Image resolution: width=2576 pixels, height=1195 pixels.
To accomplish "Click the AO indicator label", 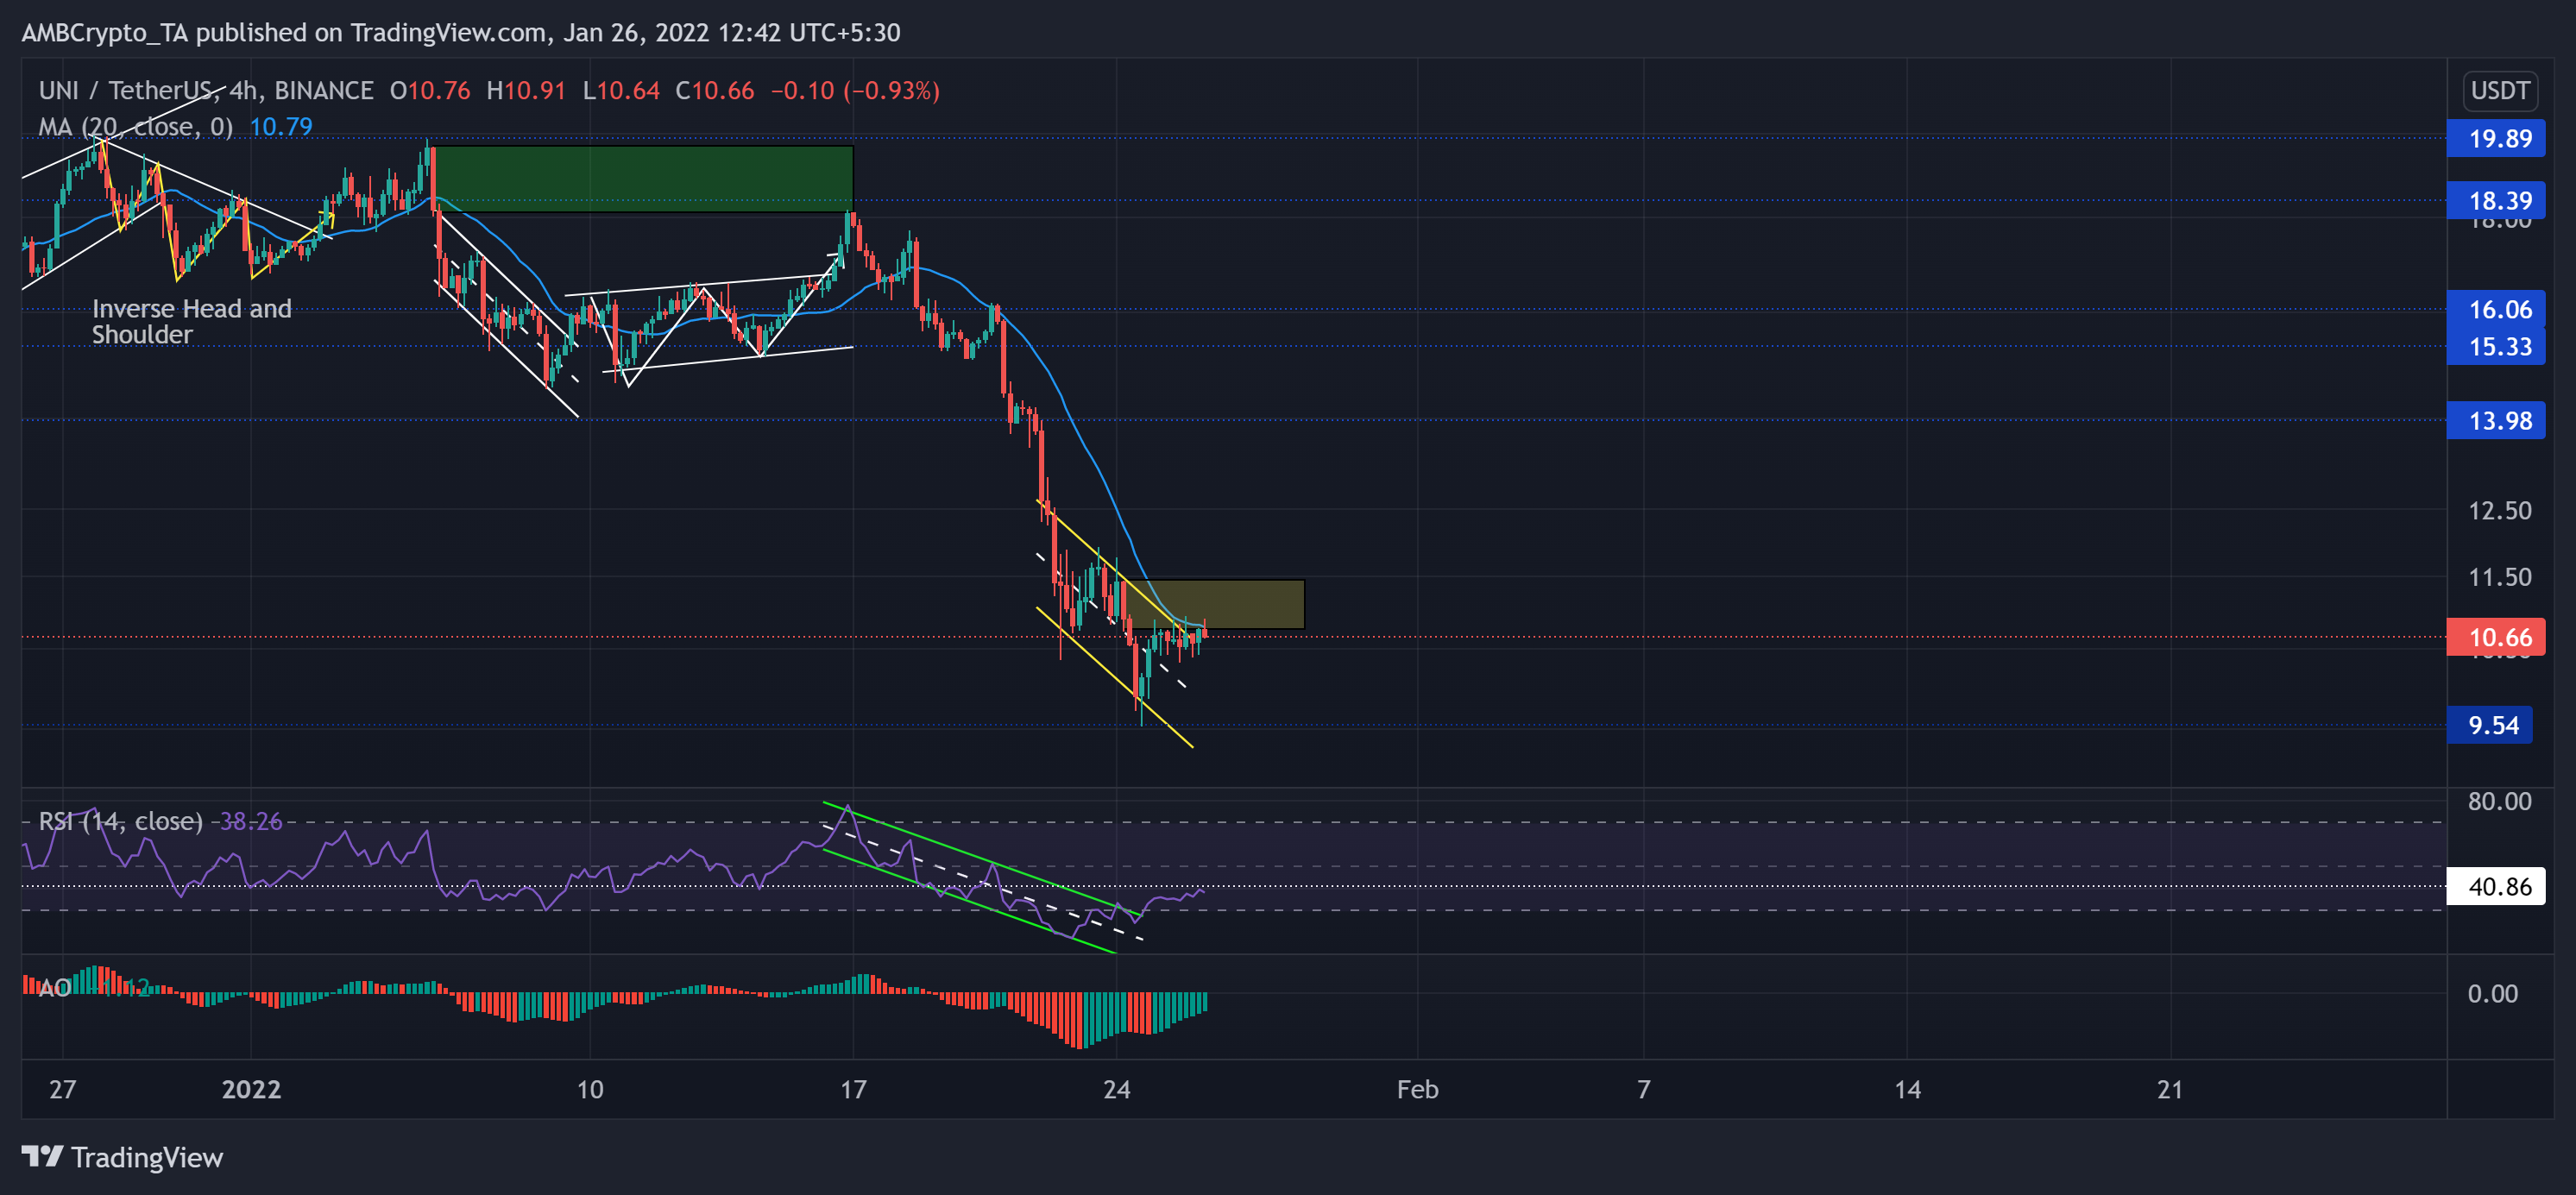I will [54, 988].
